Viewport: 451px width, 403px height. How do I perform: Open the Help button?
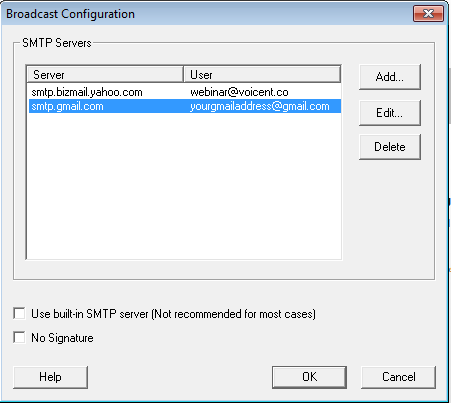pyautogui.click(x=50, y=377)
